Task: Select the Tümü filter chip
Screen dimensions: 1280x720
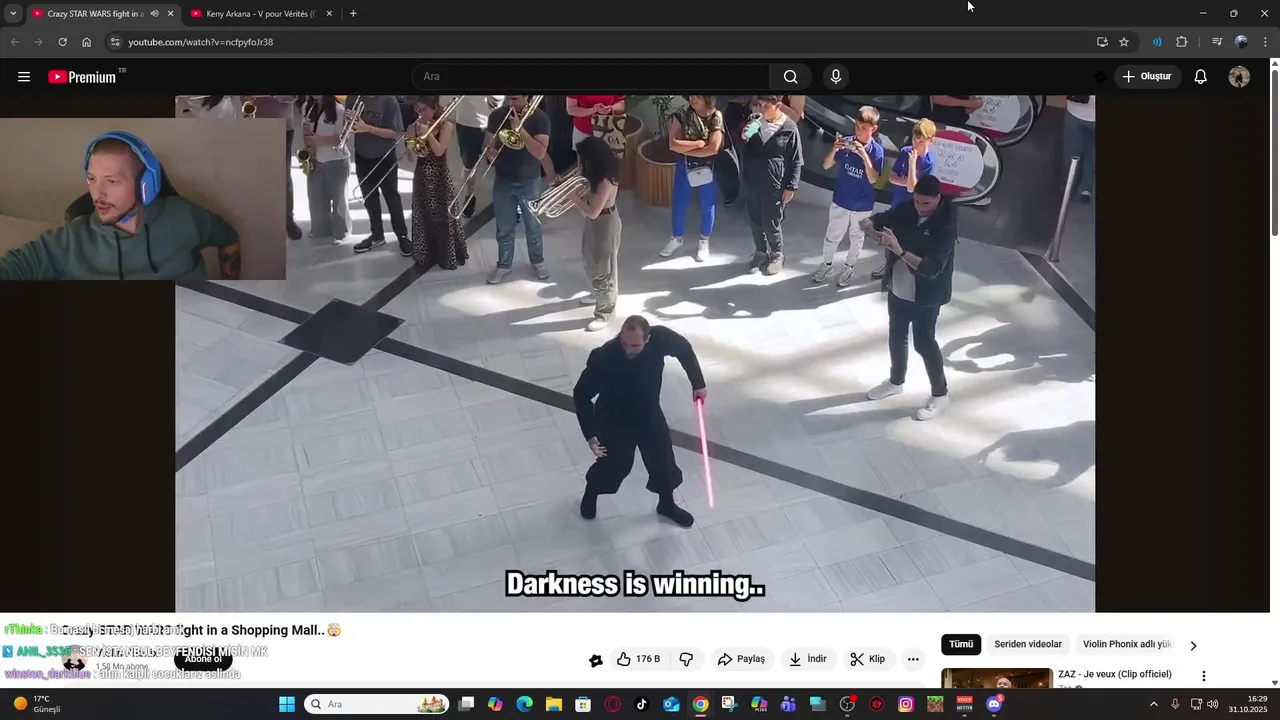Action: [961, 645]
